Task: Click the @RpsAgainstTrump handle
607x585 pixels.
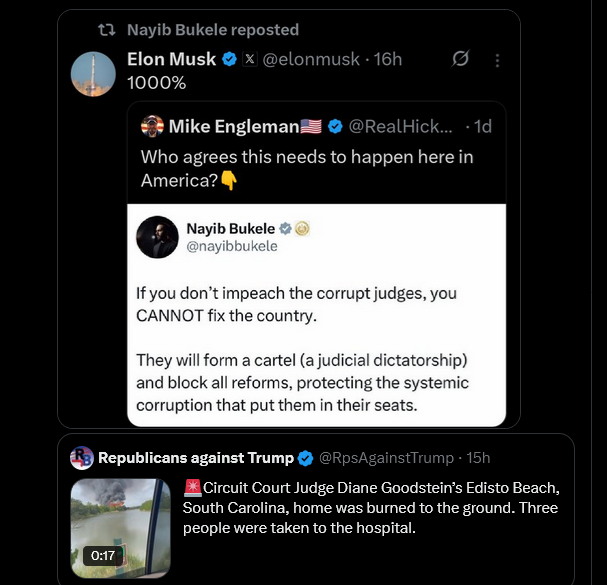Action: [385, 458]
